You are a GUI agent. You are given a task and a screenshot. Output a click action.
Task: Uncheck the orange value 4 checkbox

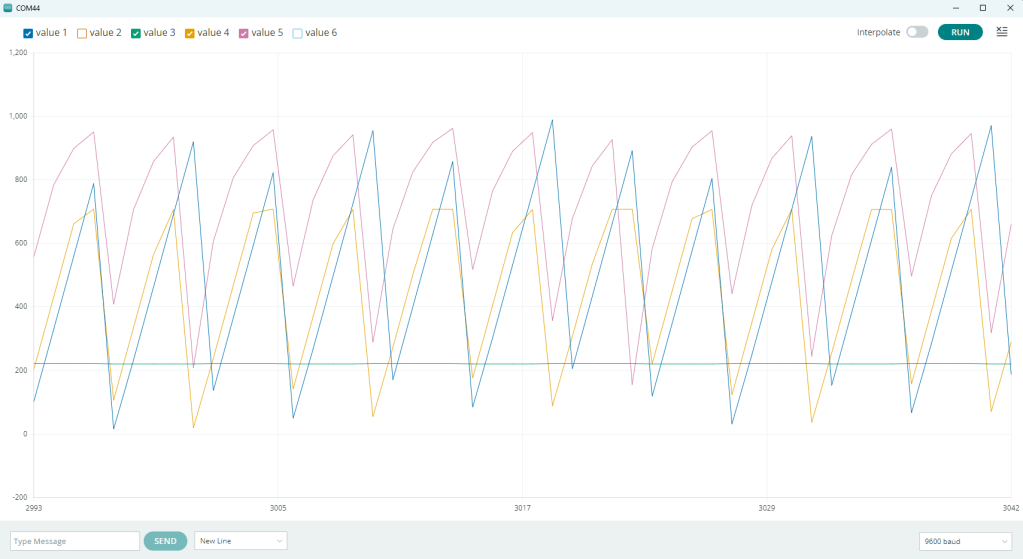190,33
